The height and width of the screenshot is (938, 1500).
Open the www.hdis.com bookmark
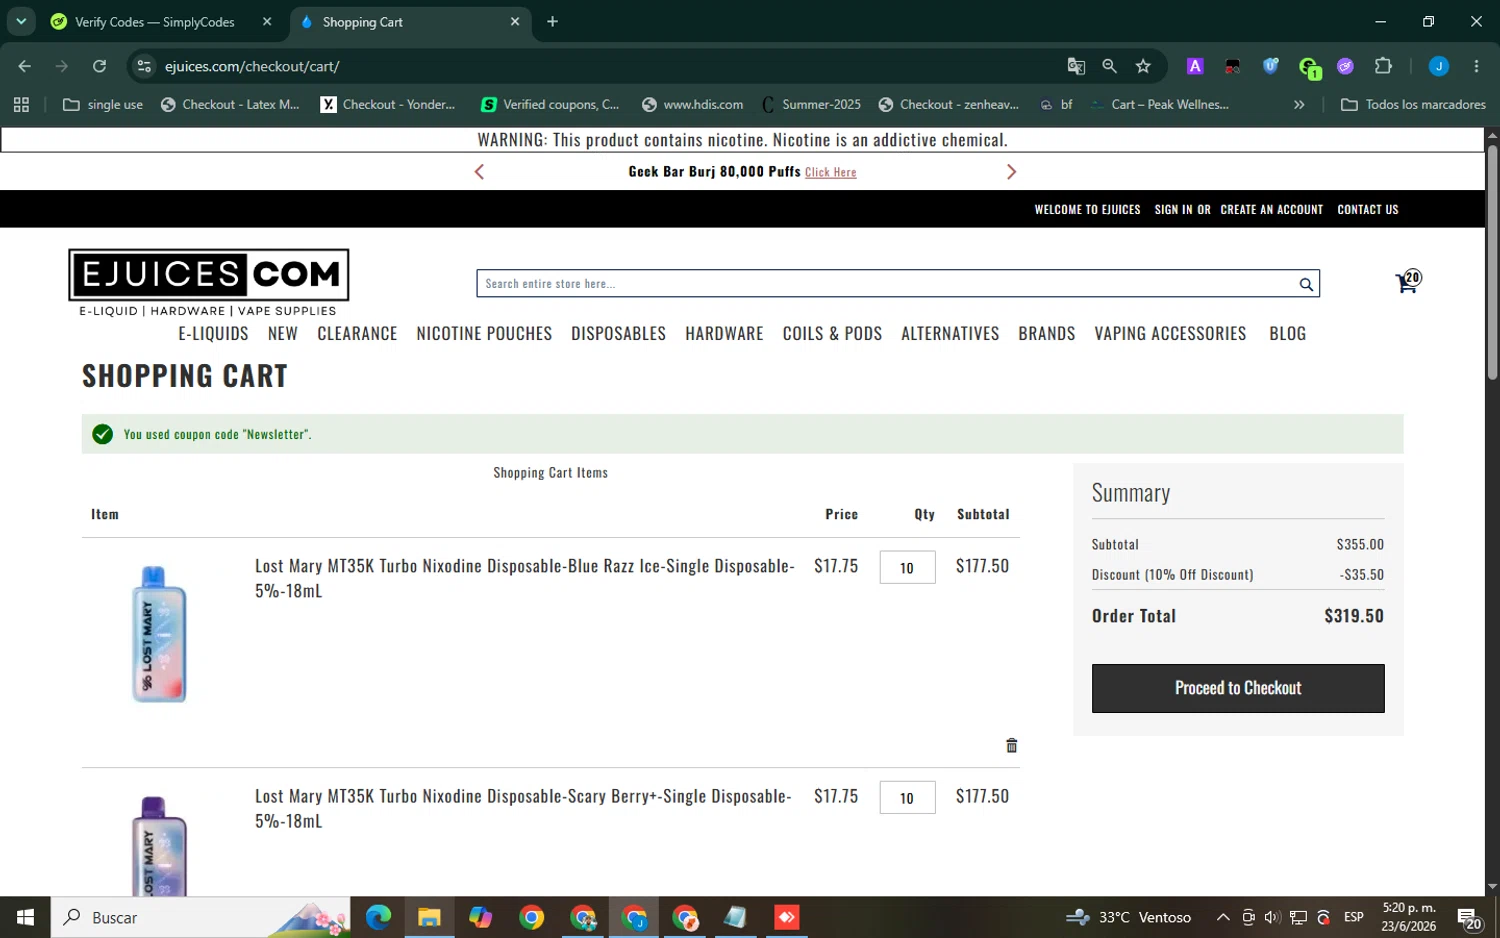[693, 104]
